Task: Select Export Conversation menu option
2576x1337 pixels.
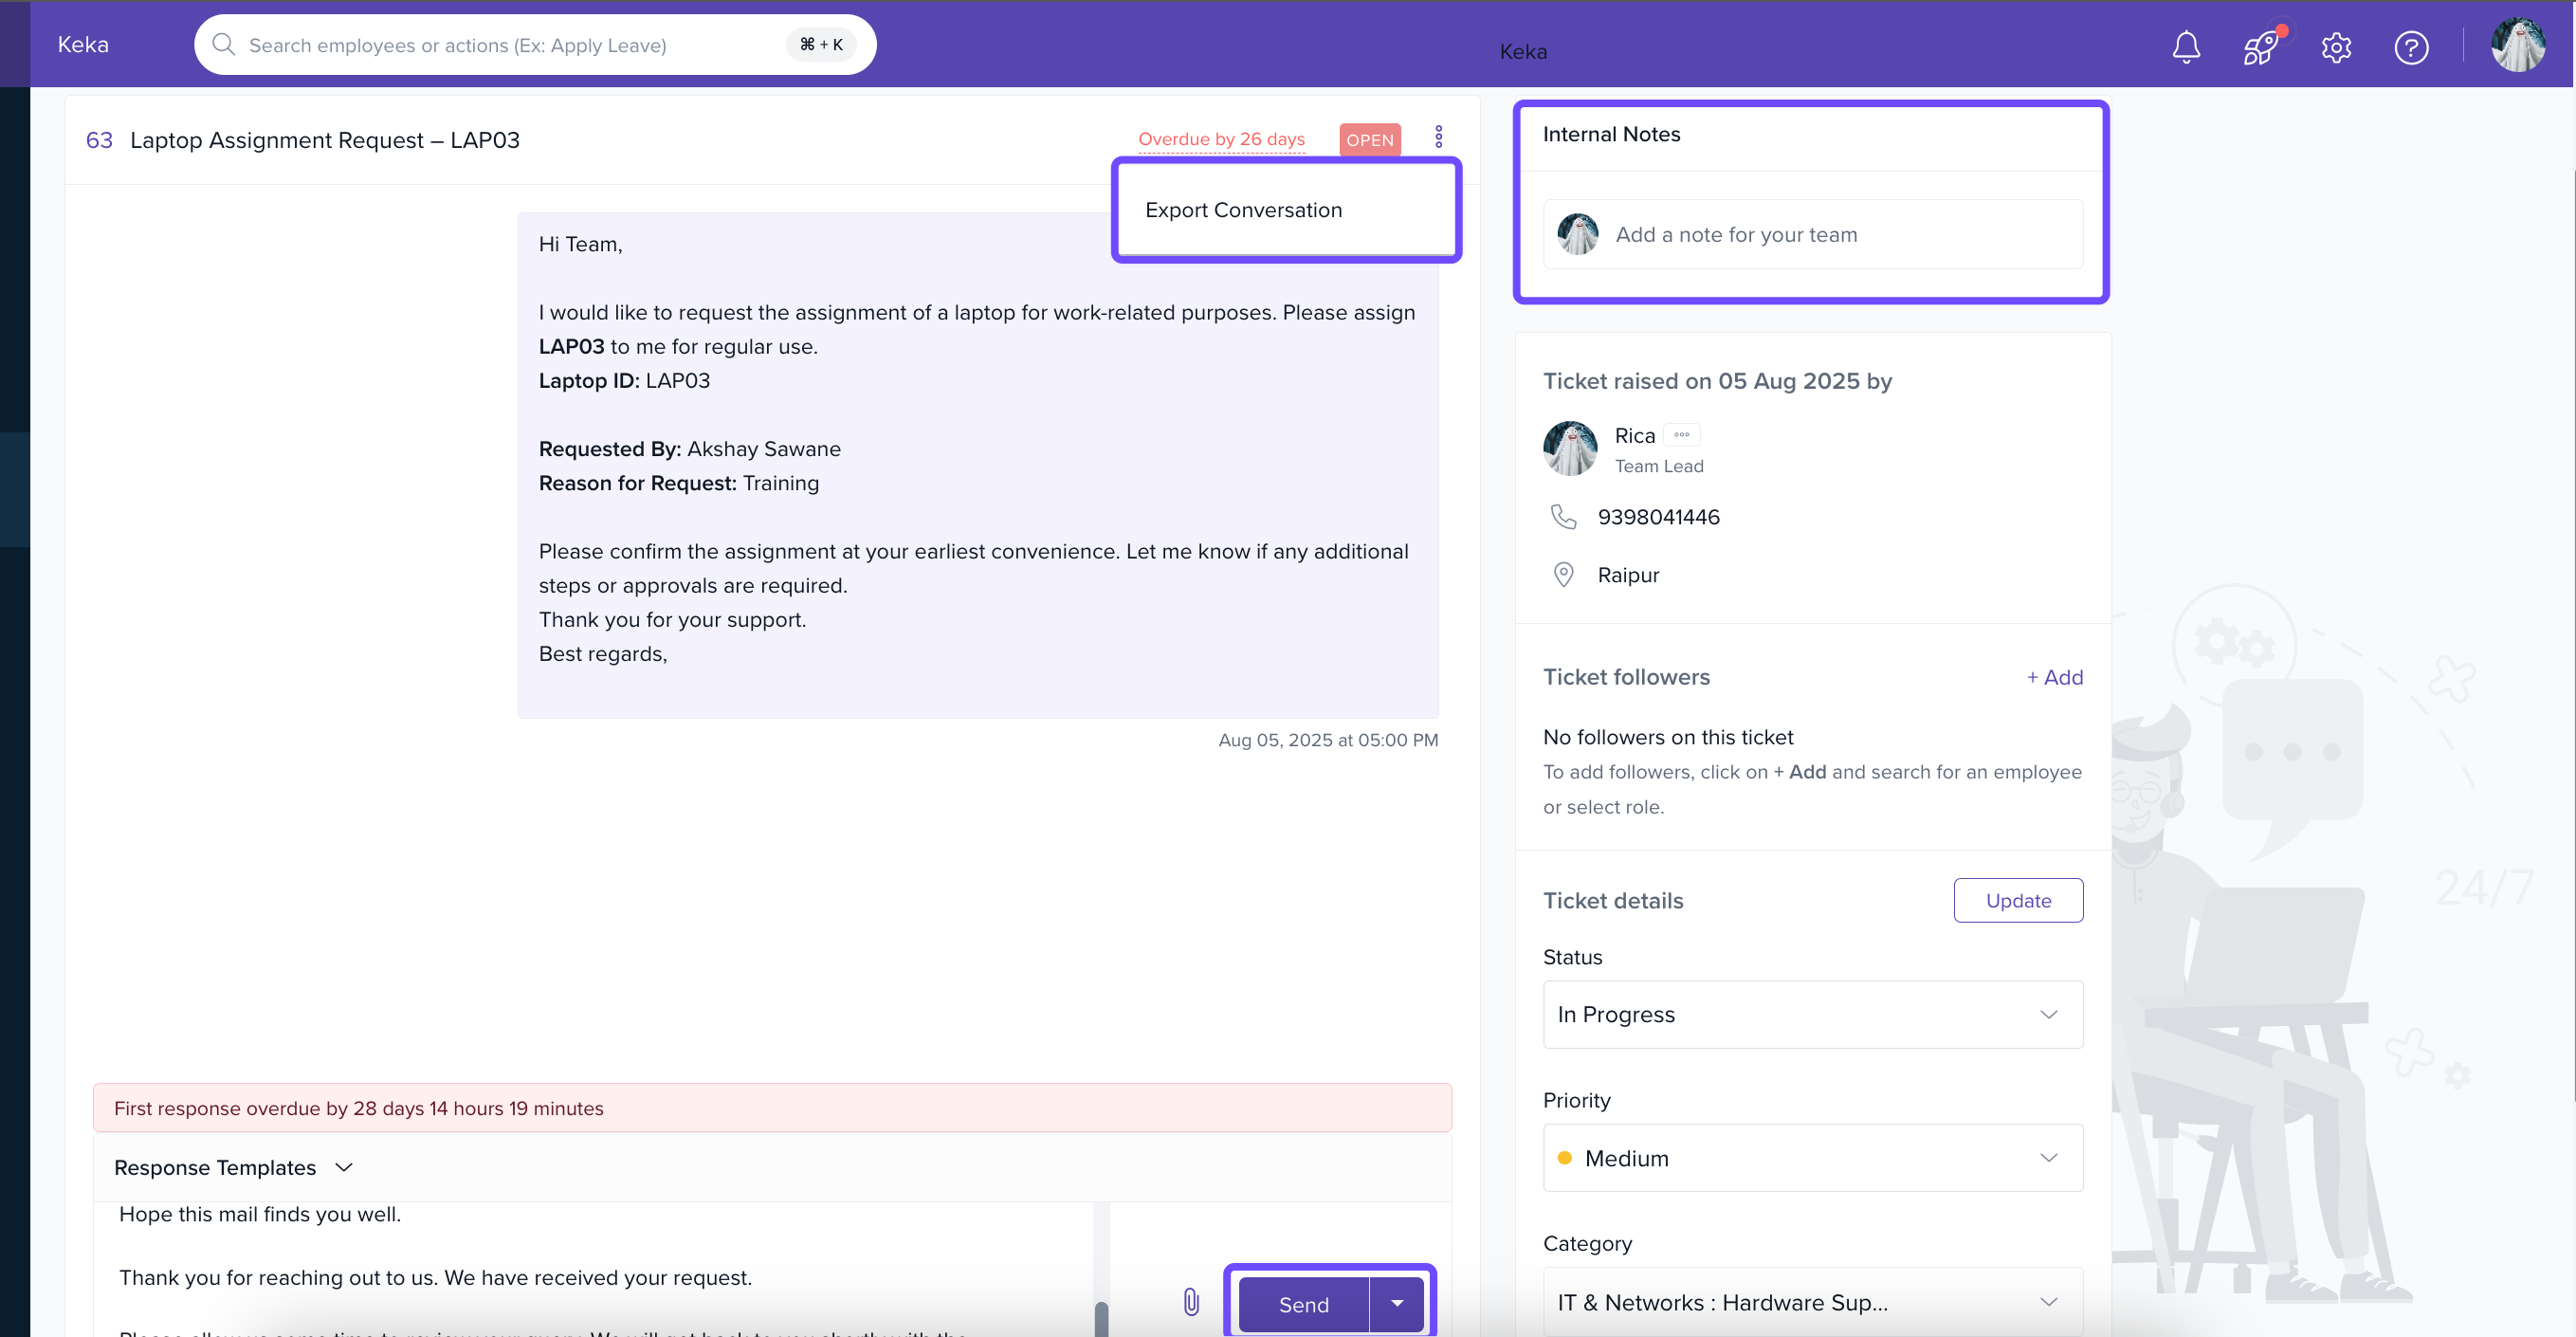Action: point(1243,210)
